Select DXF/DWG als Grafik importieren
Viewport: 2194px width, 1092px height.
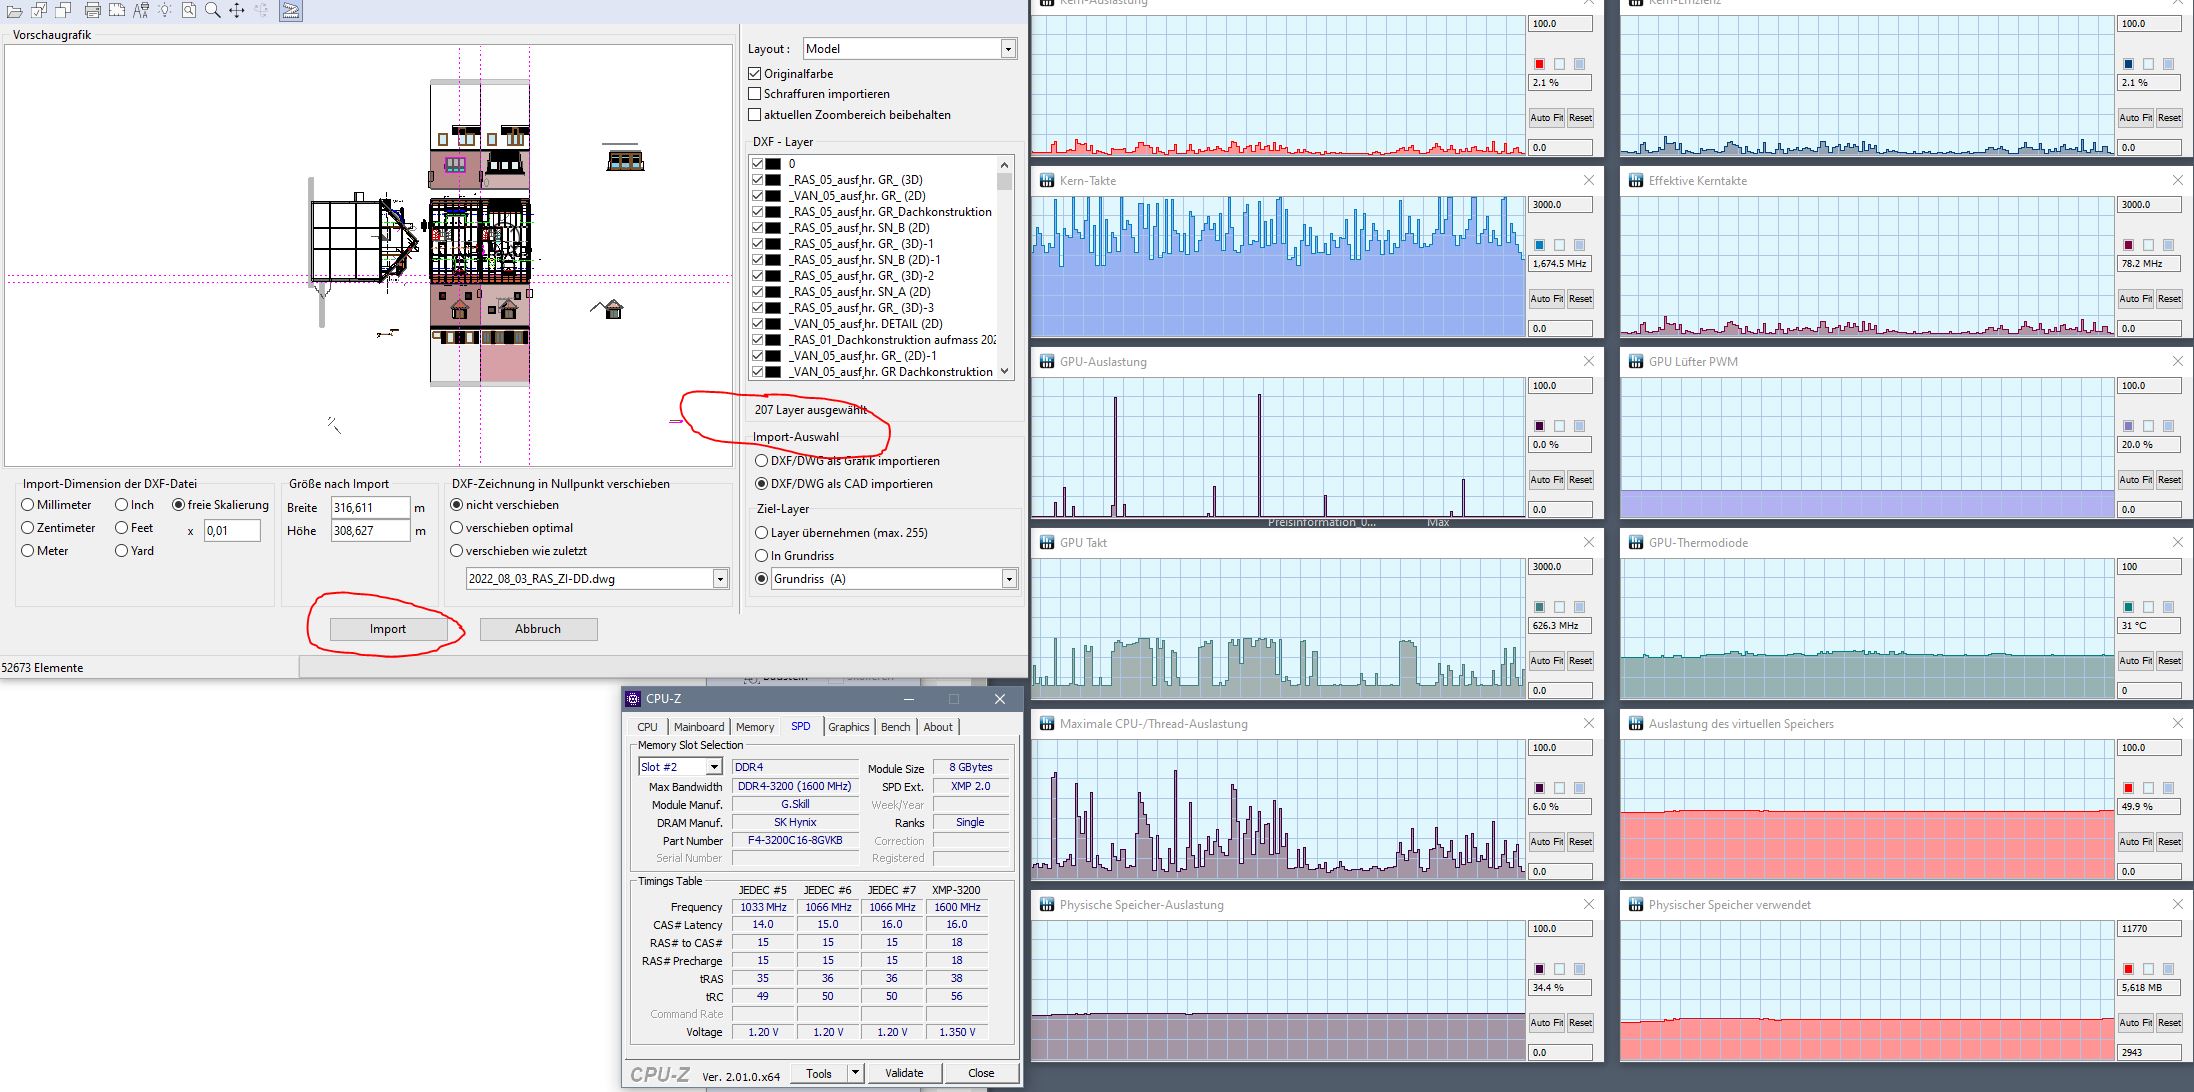pos(762,461)
